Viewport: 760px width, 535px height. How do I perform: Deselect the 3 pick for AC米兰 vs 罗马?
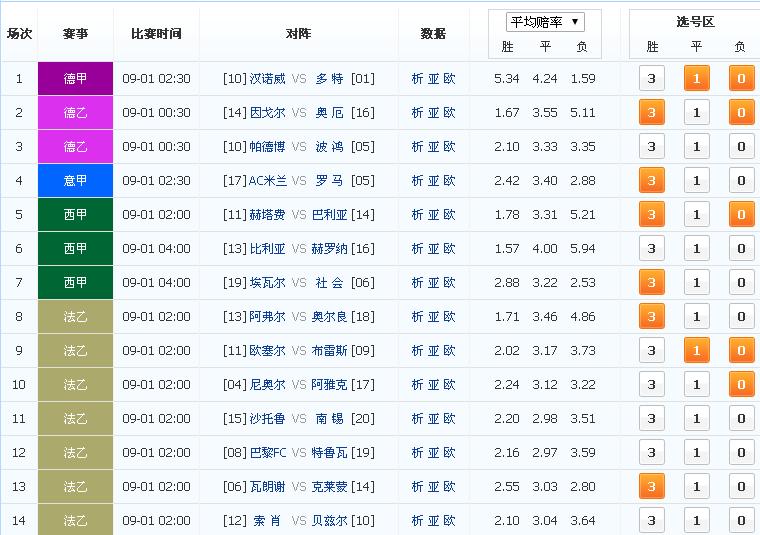(x=652, y=181)
